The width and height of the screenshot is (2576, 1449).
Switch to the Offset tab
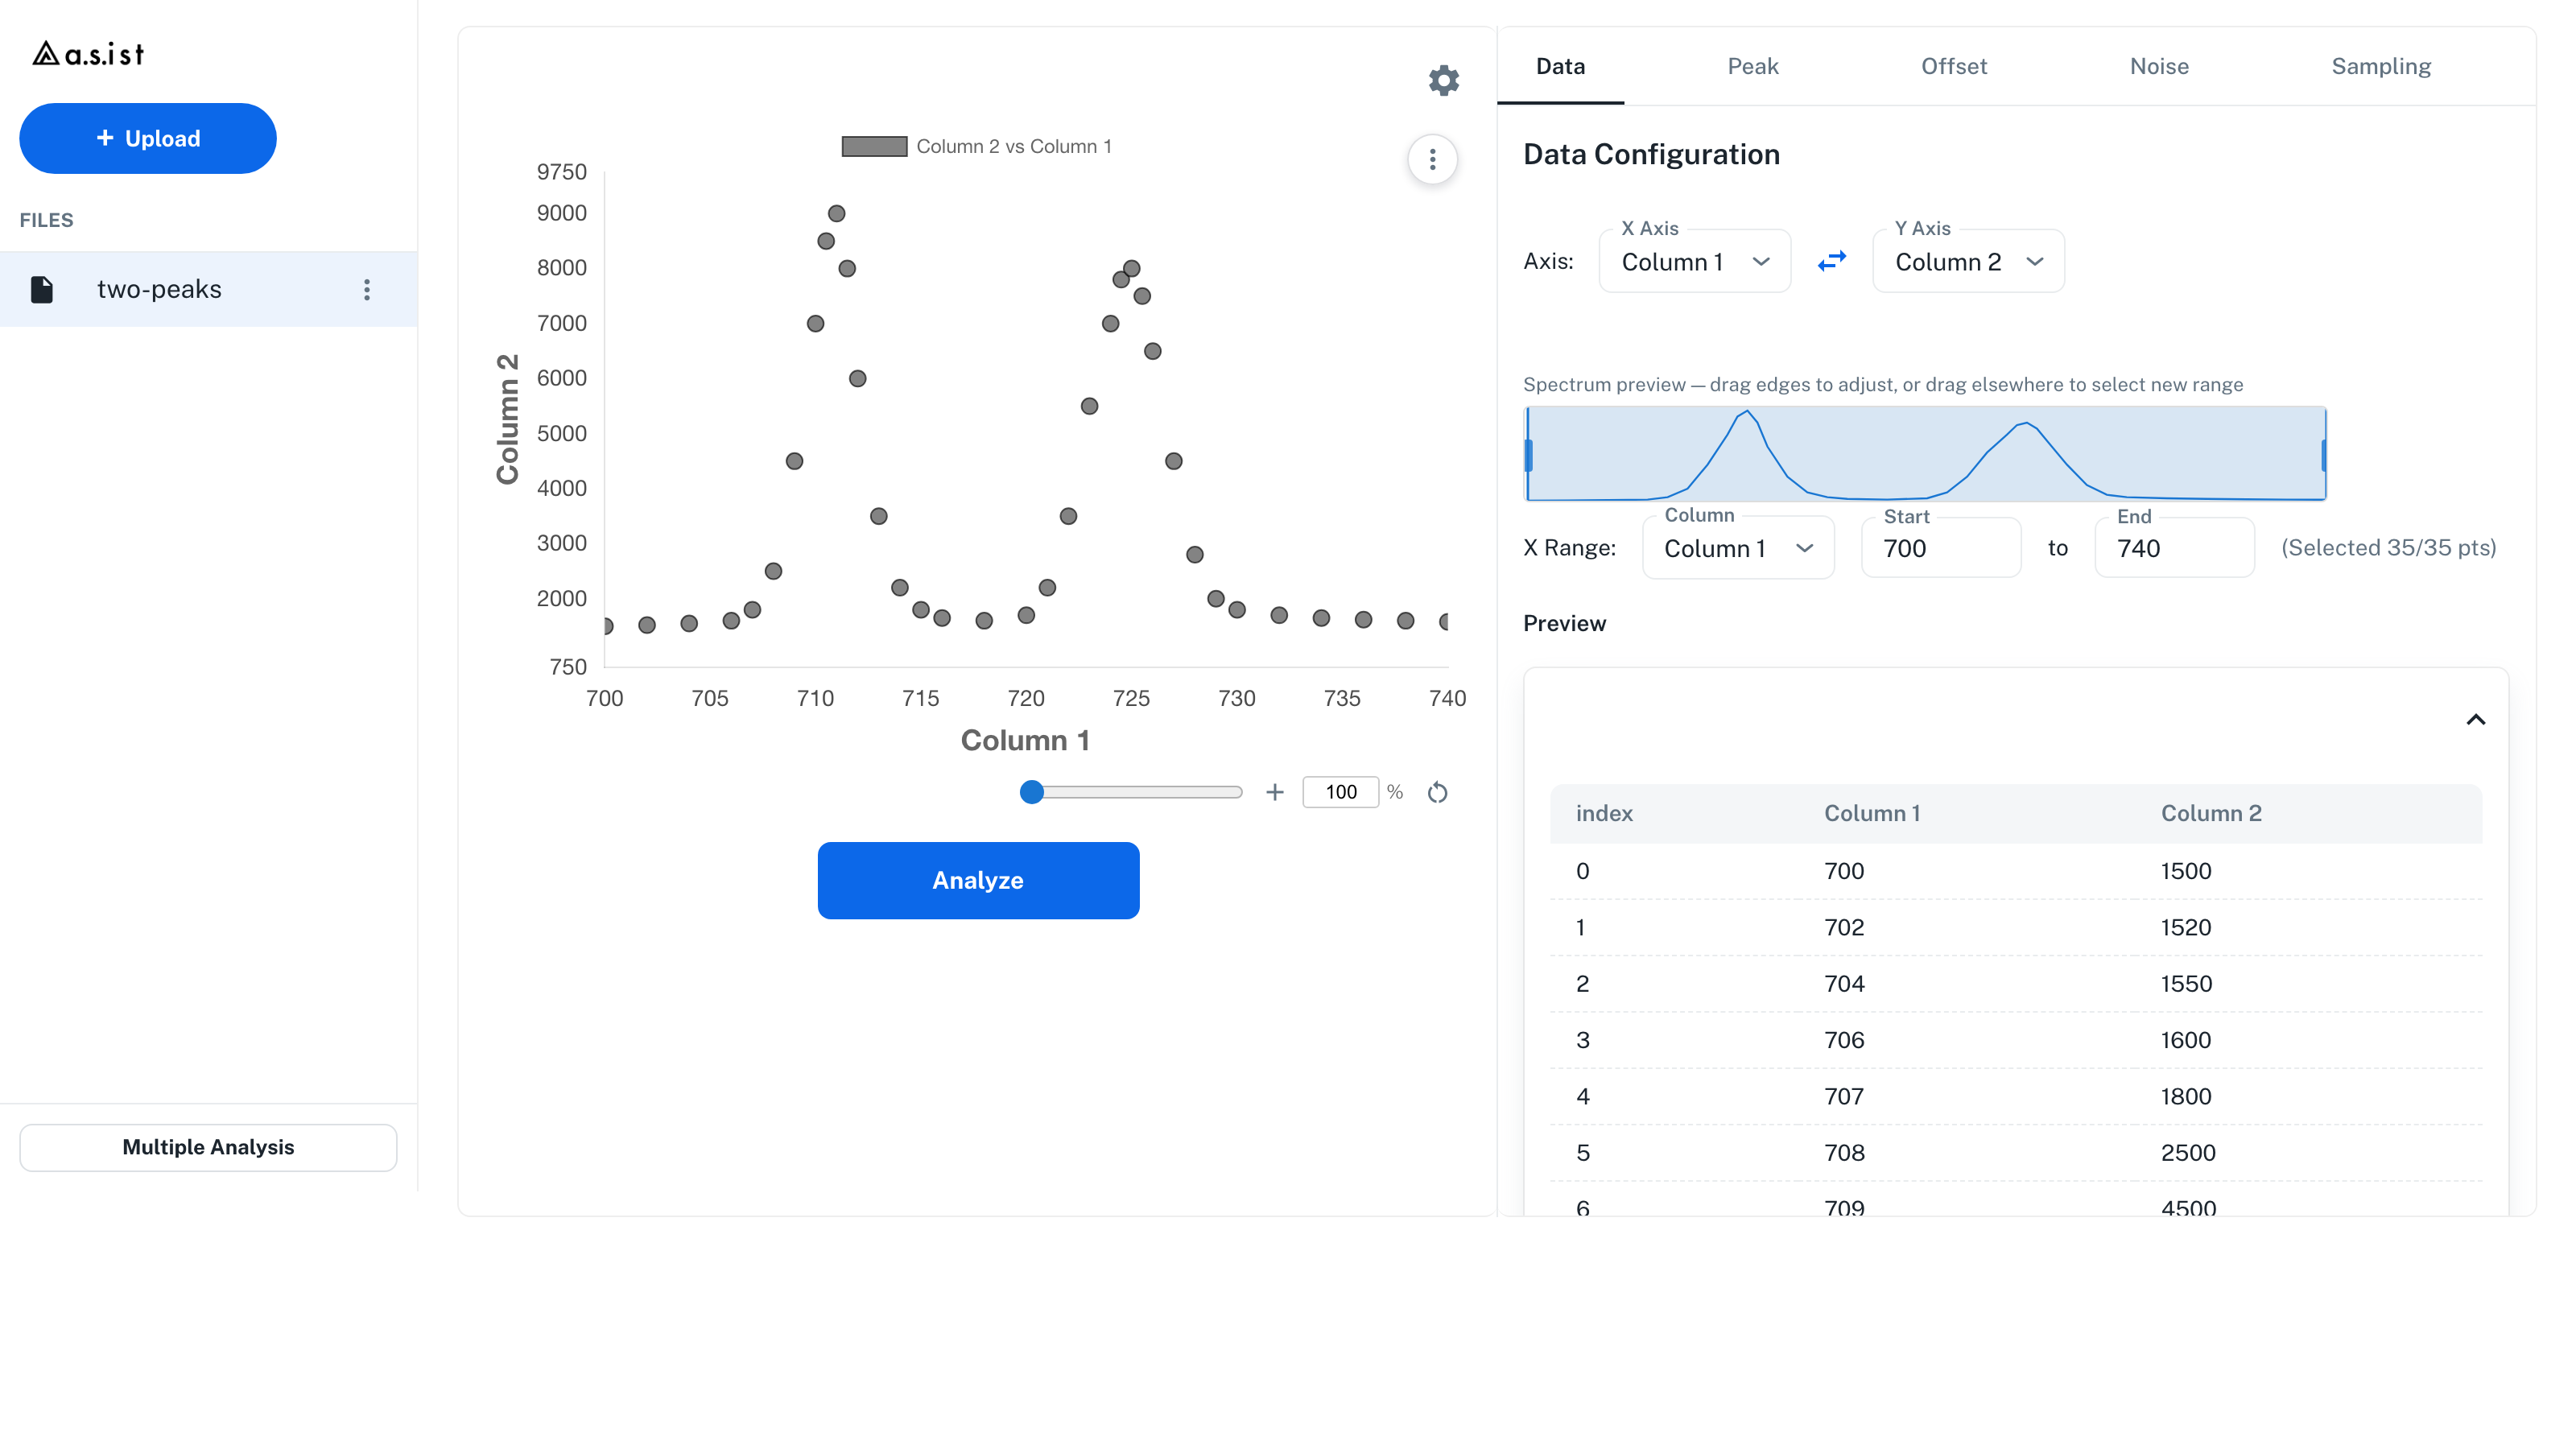click(x=1953, y=66)
